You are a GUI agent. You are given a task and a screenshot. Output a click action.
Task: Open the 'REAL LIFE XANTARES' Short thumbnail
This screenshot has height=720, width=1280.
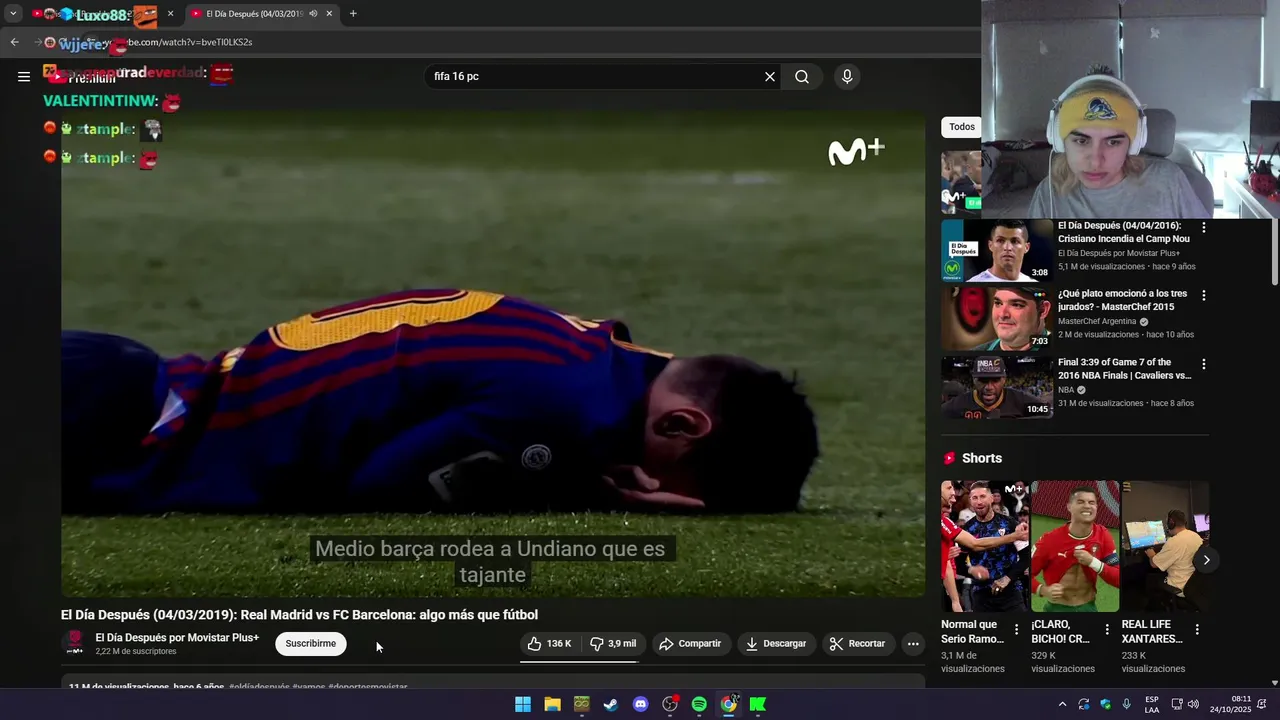pyautogui.click(x=1165, y=546)
